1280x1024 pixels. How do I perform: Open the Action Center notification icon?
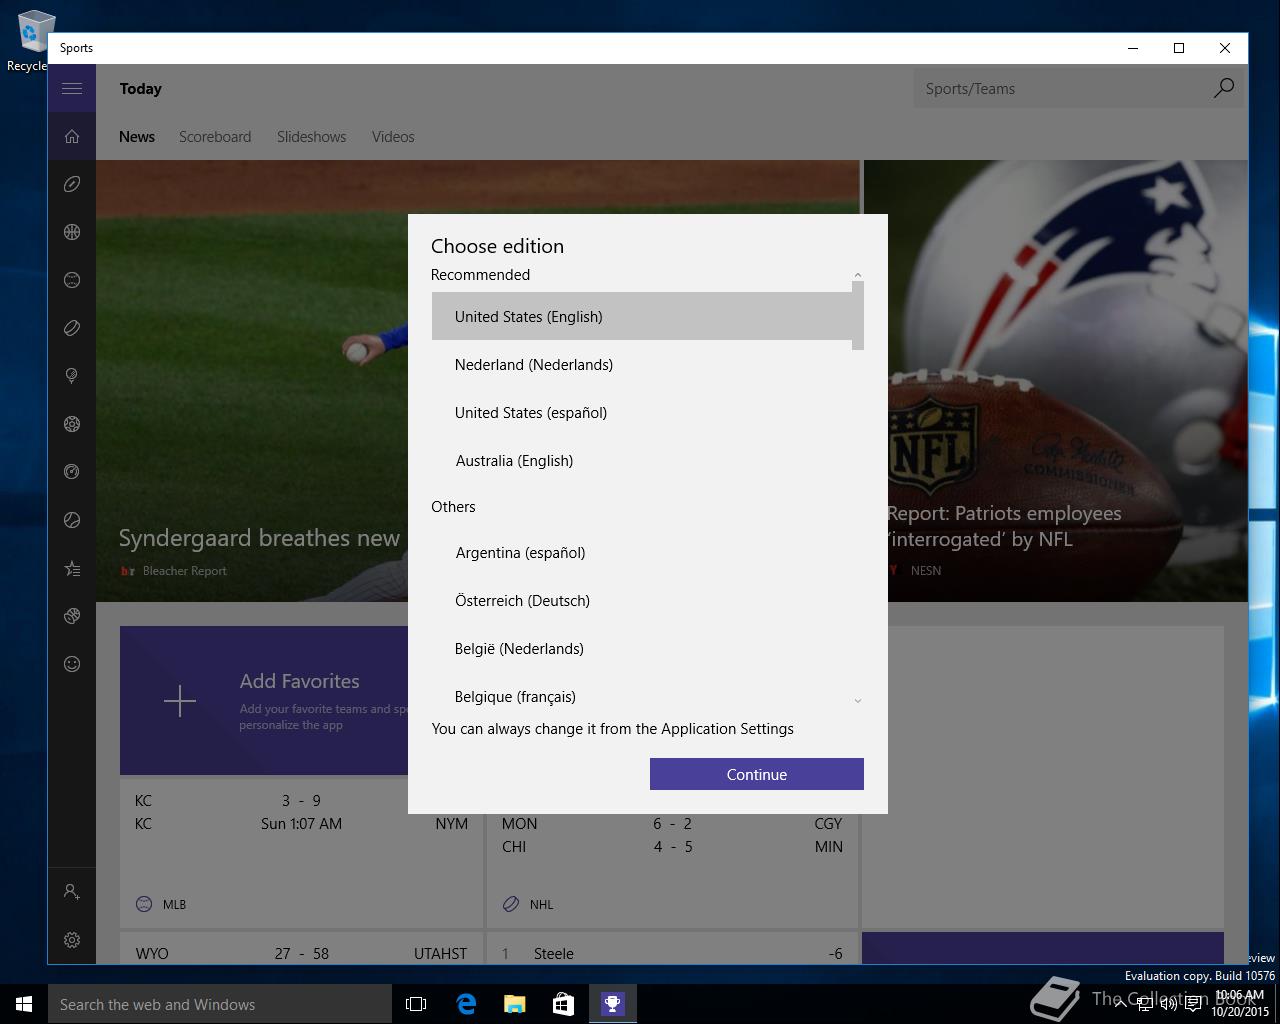[1193, 1004]
